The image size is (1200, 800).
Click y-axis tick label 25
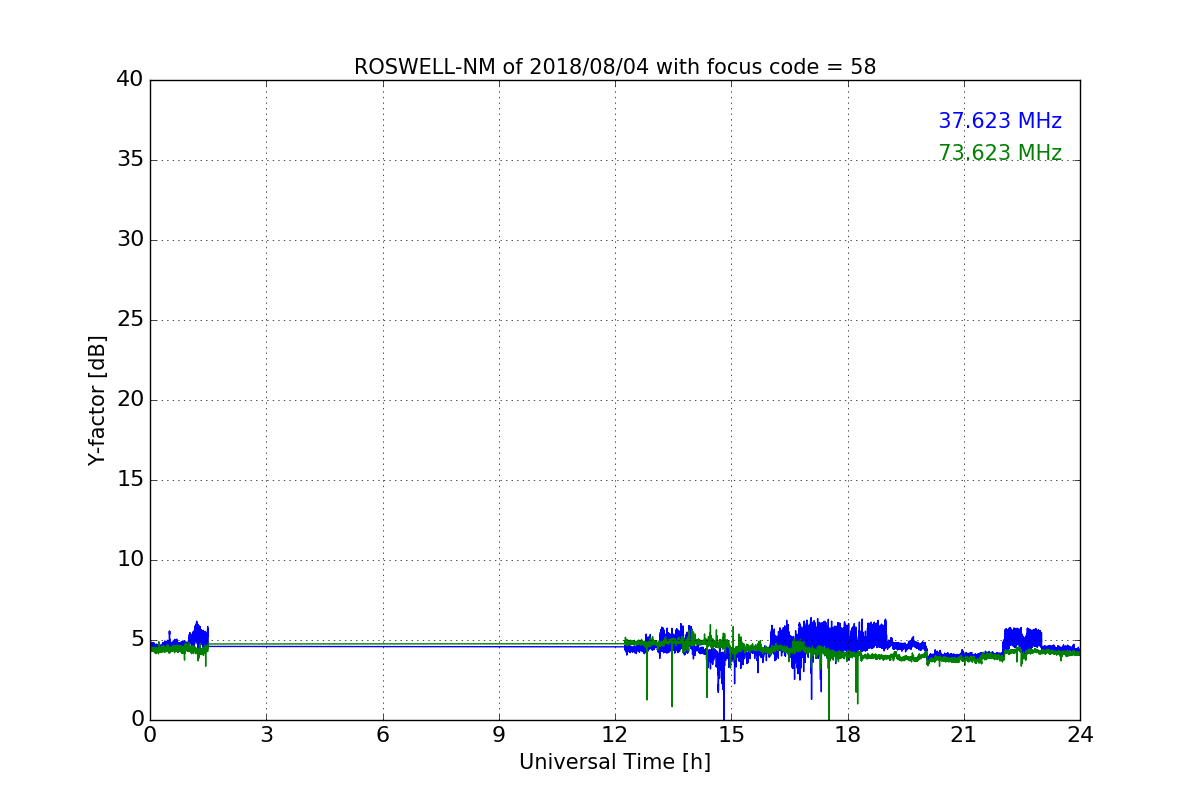tap(130, 320)
